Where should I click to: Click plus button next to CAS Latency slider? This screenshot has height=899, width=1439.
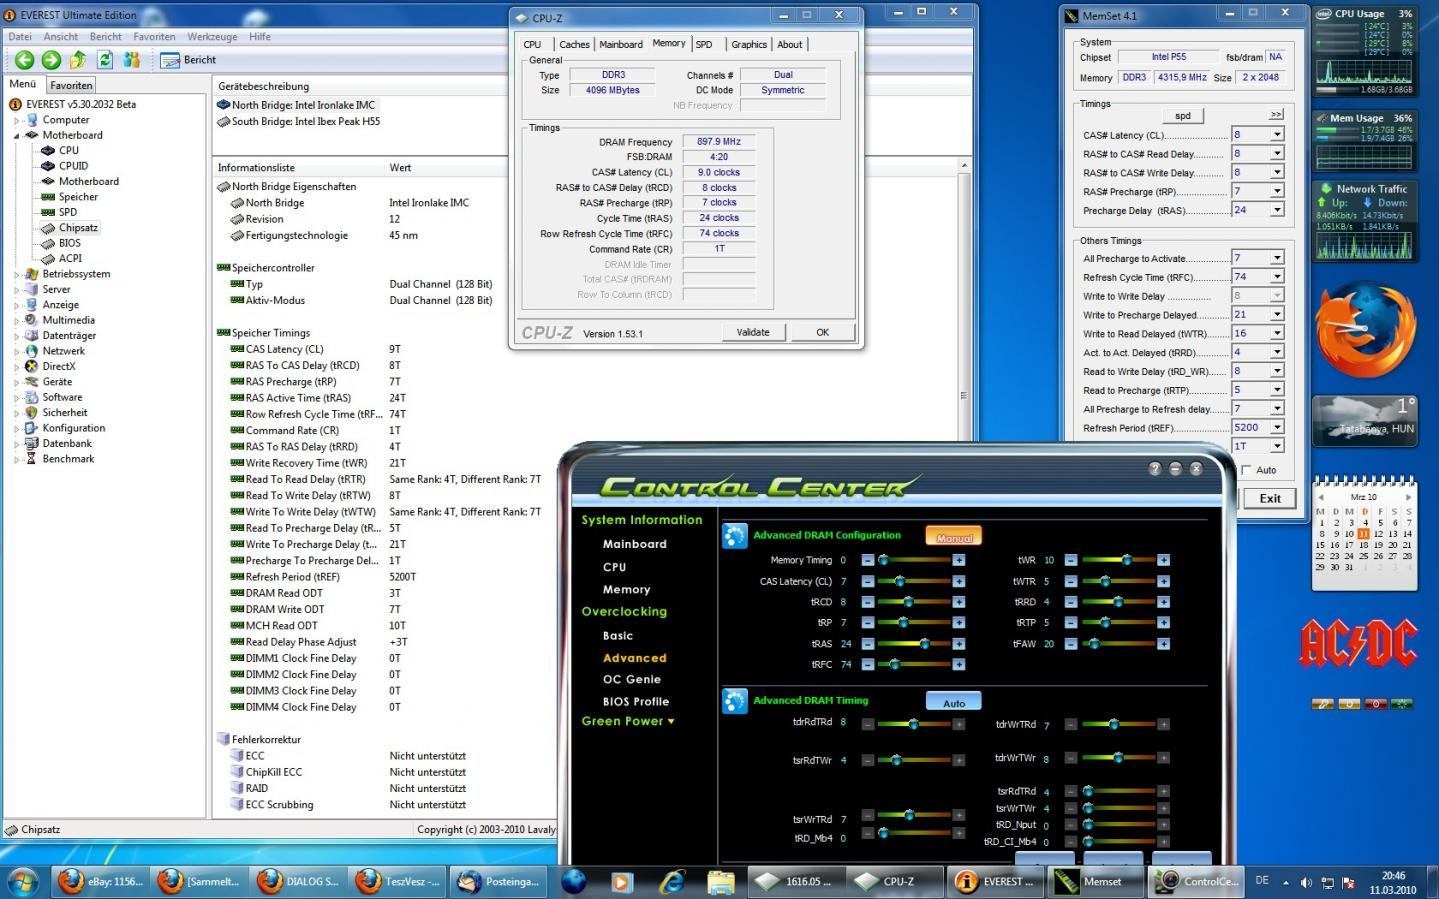pyautogui.click(x=958, y=581)
